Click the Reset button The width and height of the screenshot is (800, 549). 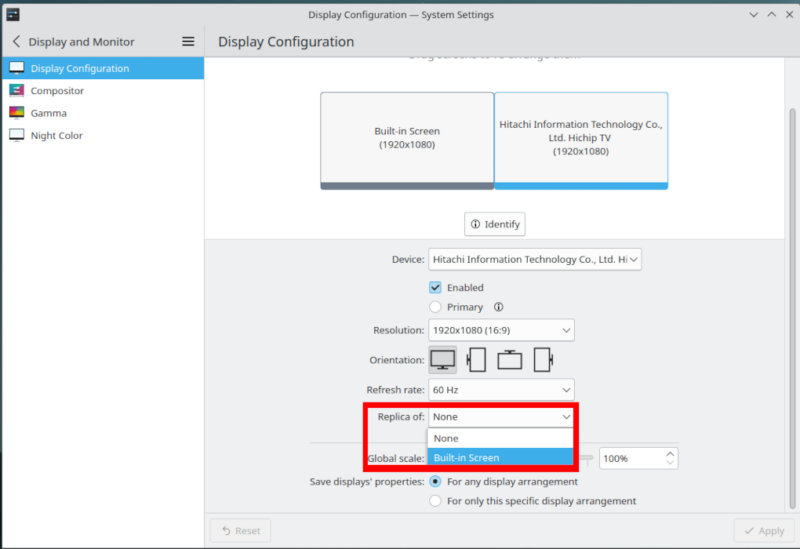(241, 531)
